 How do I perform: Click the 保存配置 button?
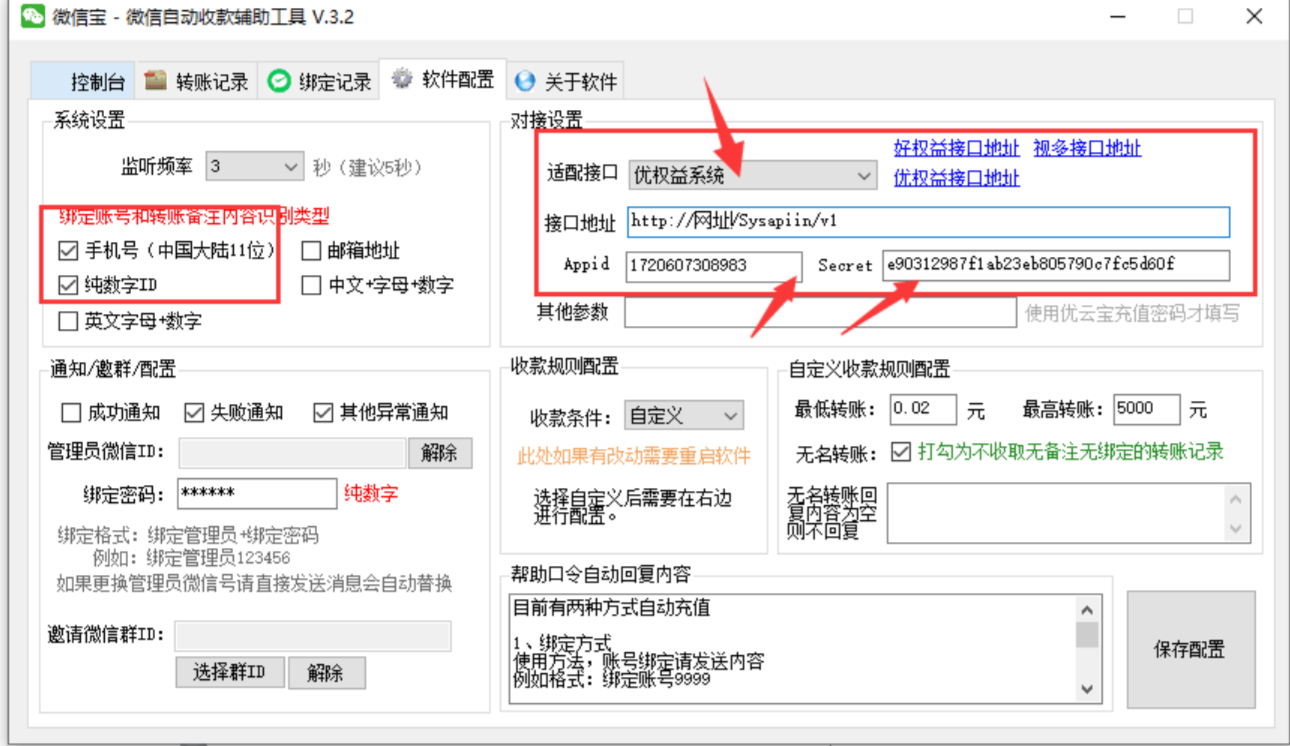[1189, 649]
